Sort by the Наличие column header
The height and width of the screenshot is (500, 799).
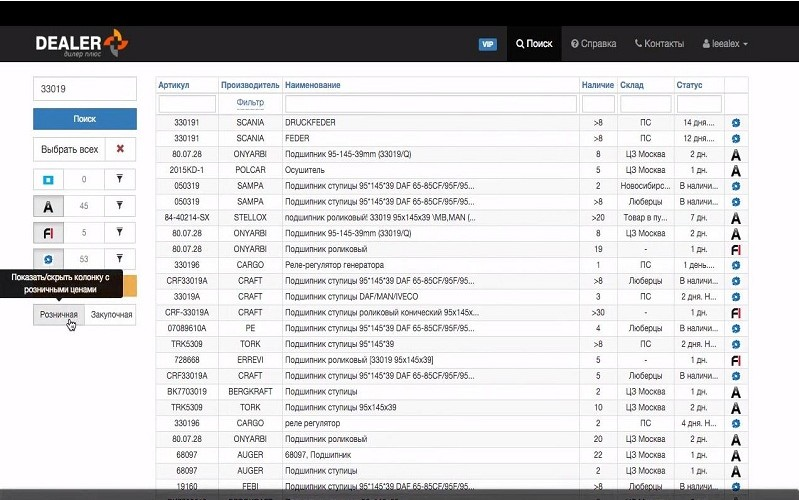[598, 85]
